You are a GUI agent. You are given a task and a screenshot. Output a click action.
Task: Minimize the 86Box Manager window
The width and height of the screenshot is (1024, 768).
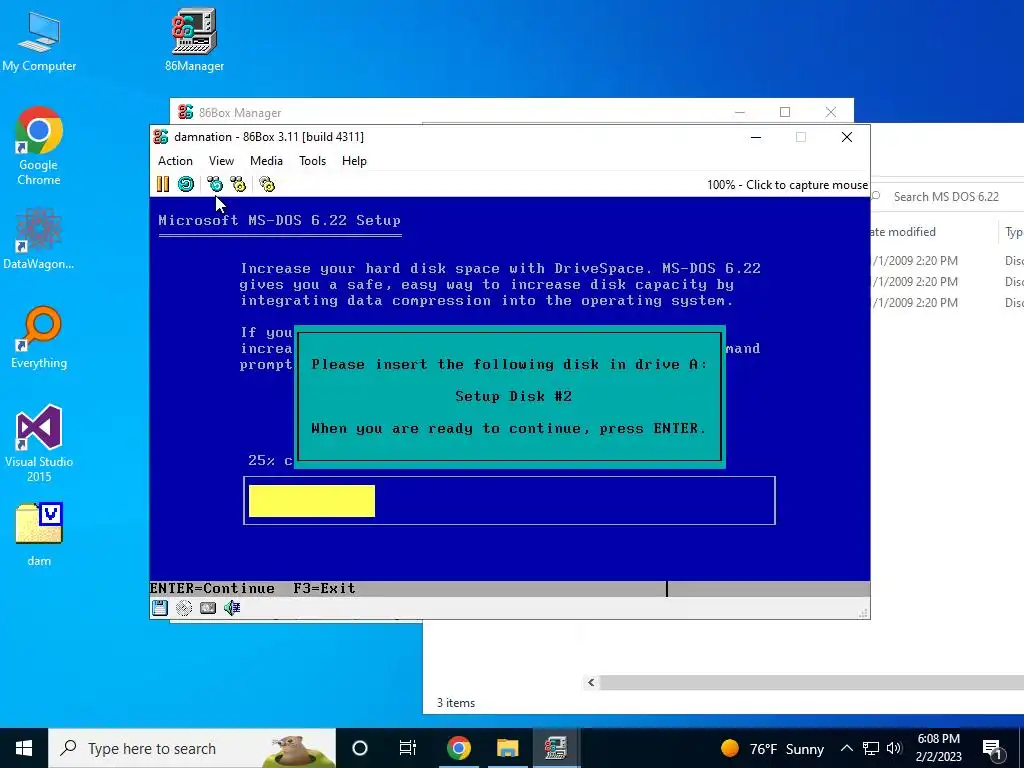tap(740, 112)
